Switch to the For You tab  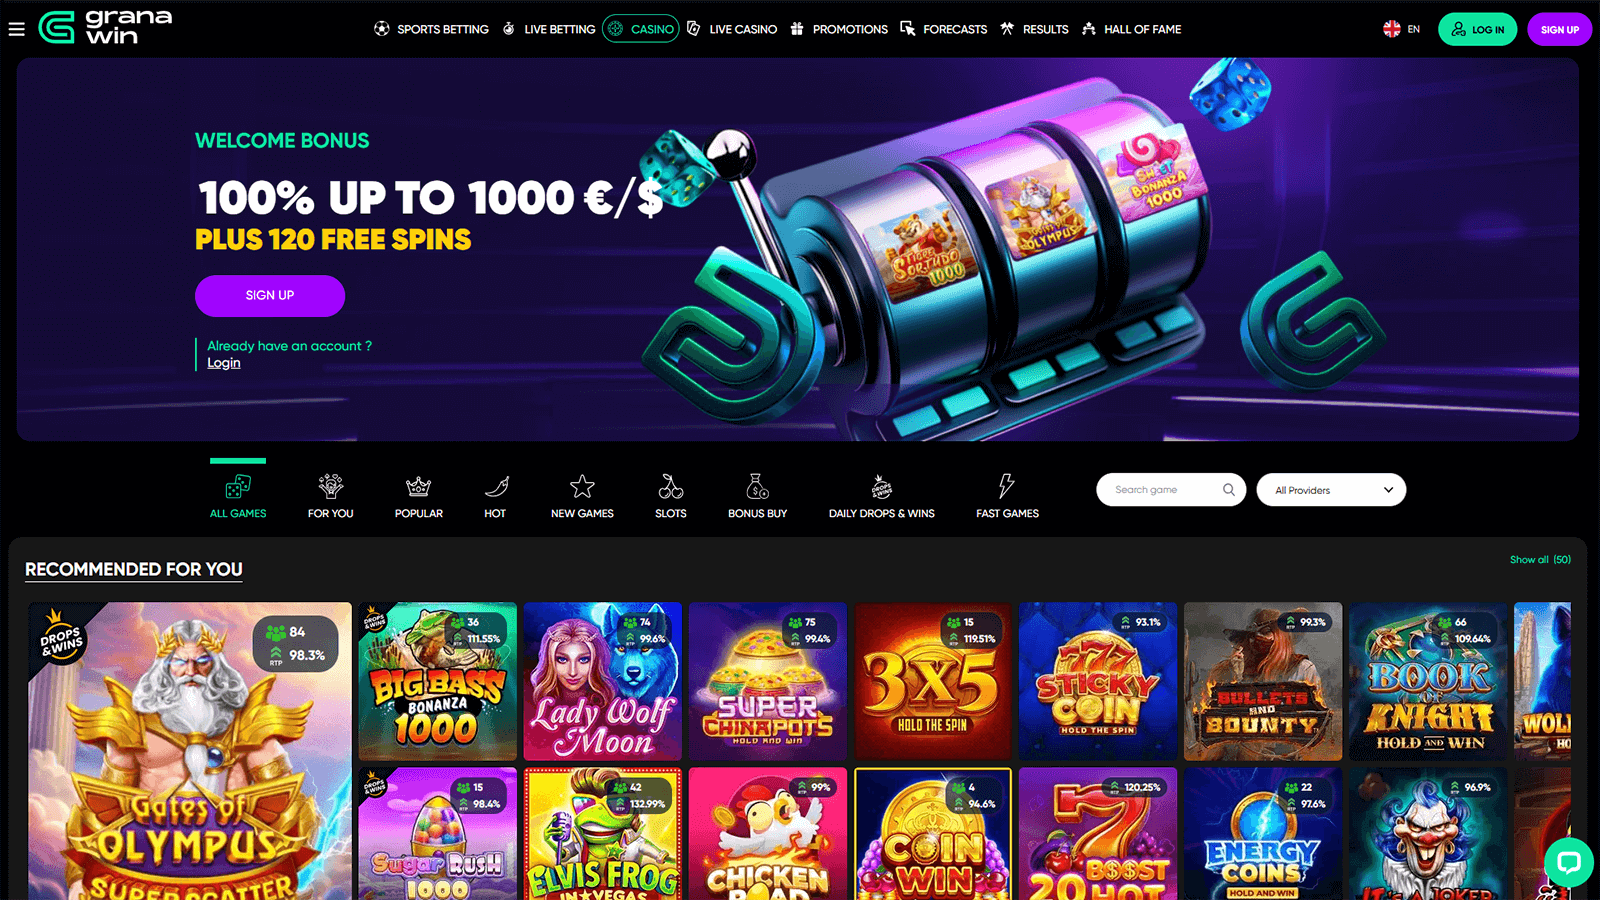coord(331,496)
